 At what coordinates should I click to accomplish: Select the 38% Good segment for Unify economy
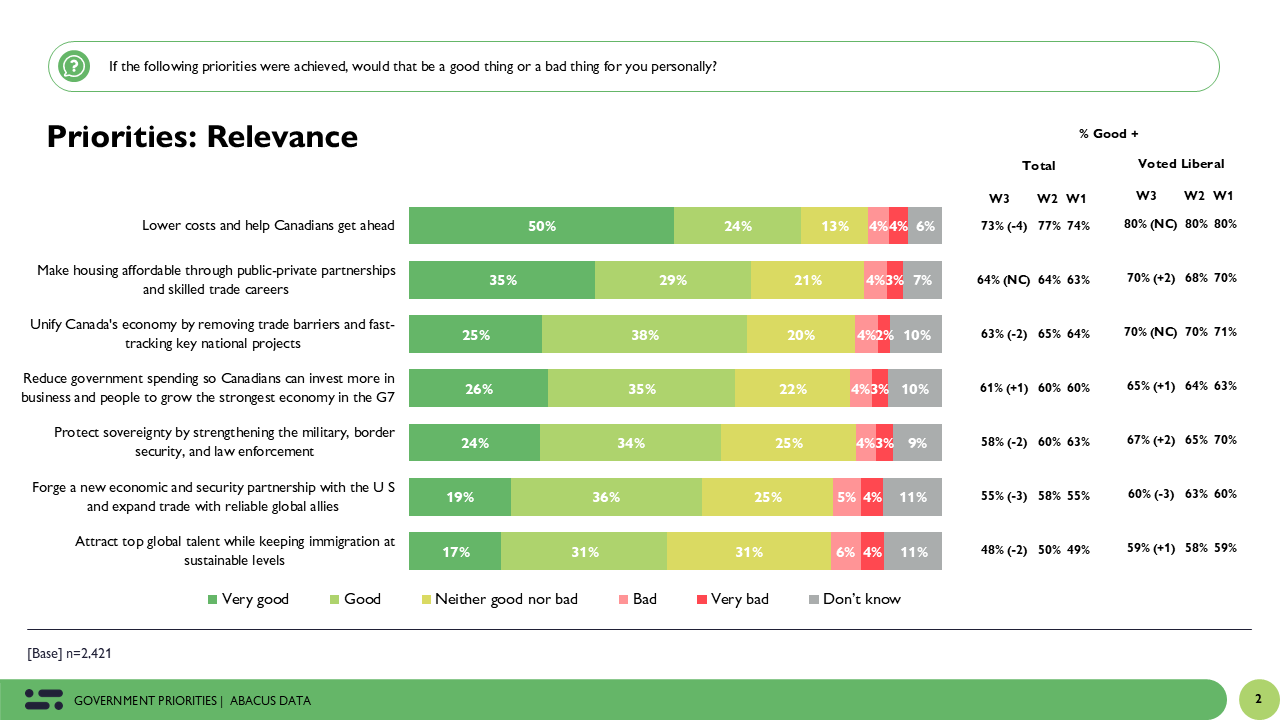(x=644, y=335)
